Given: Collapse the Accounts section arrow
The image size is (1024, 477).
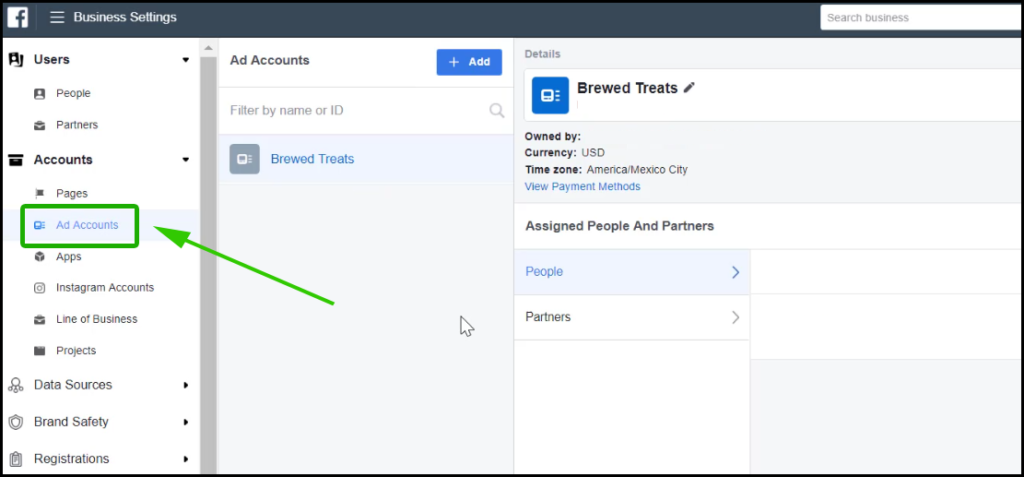Looking at the screenshot, I should pos(185,160).
